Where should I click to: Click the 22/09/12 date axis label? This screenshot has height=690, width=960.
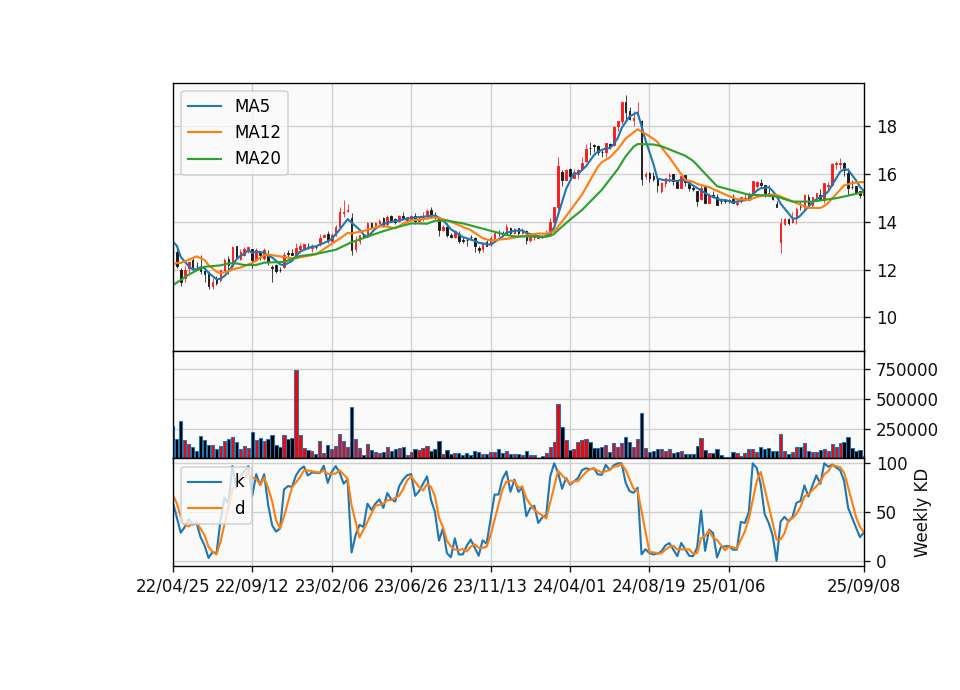tap(252, 586)
